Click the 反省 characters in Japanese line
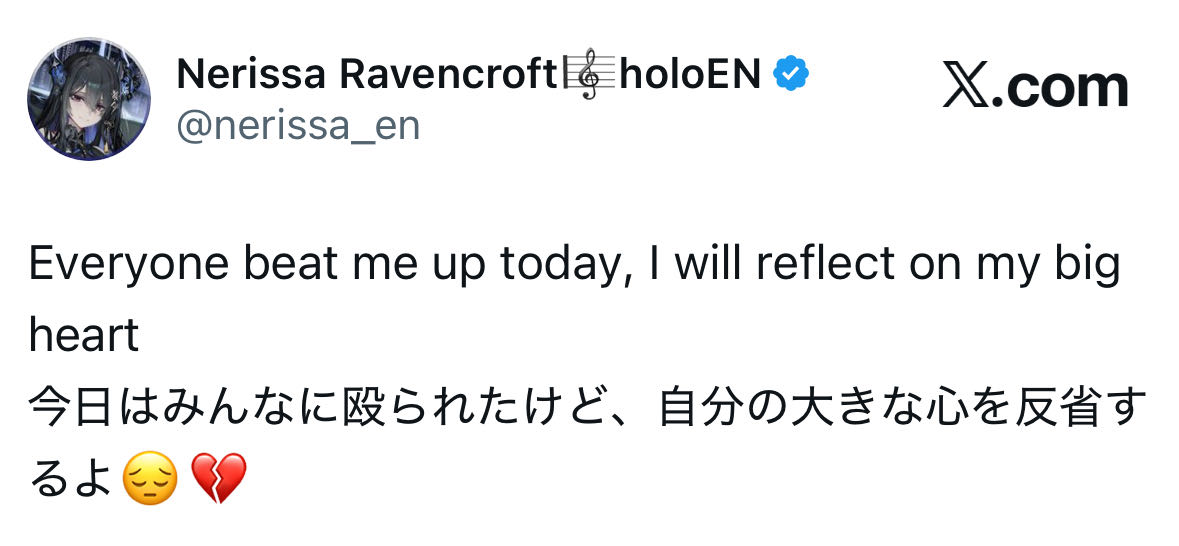Image resolution: width=1179 pixels, height=546 pixels. pos(1043,410)
